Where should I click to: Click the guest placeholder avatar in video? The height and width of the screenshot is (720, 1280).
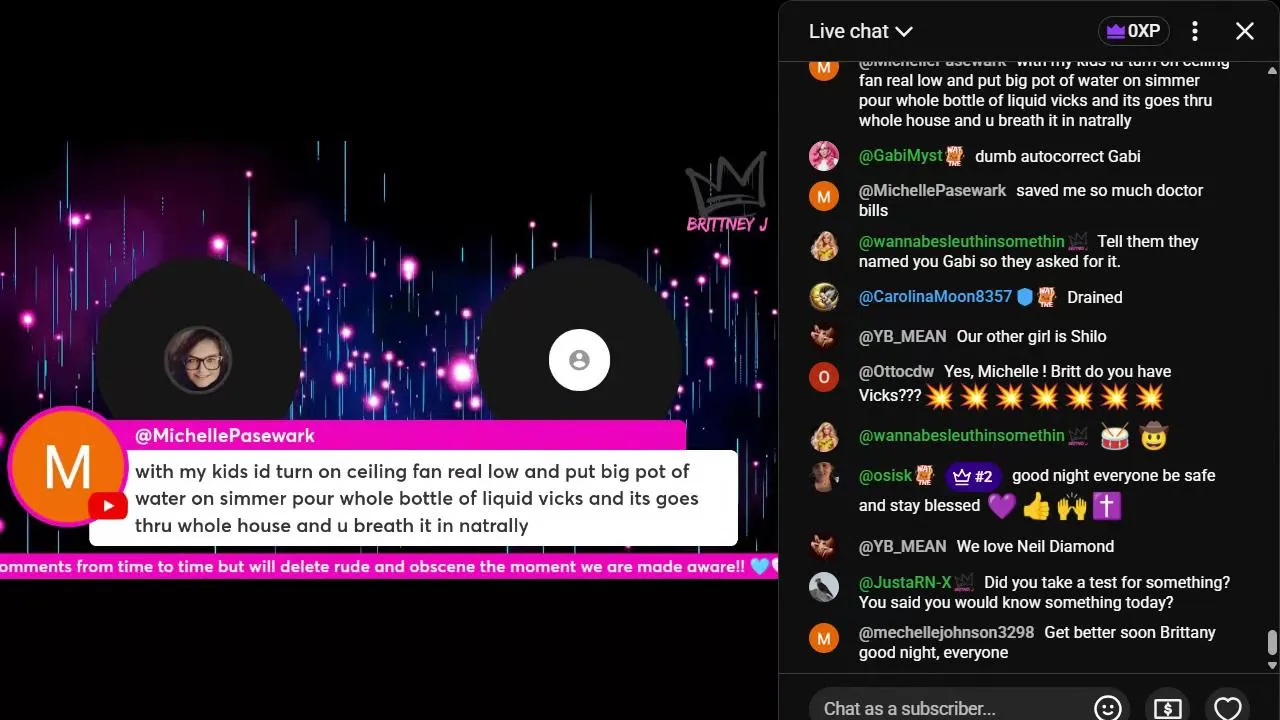coord(579,360)
